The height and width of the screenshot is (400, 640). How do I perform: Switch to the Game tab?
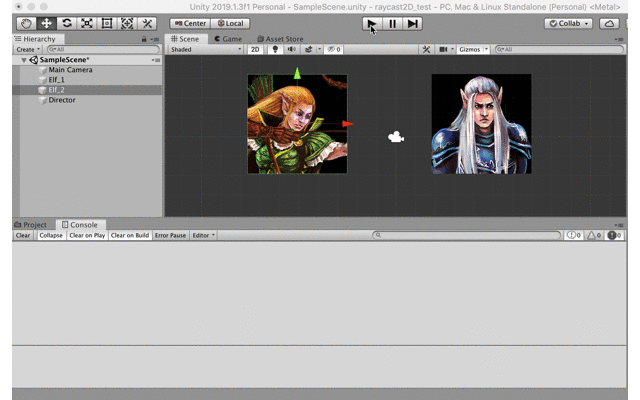coord(228,39)
